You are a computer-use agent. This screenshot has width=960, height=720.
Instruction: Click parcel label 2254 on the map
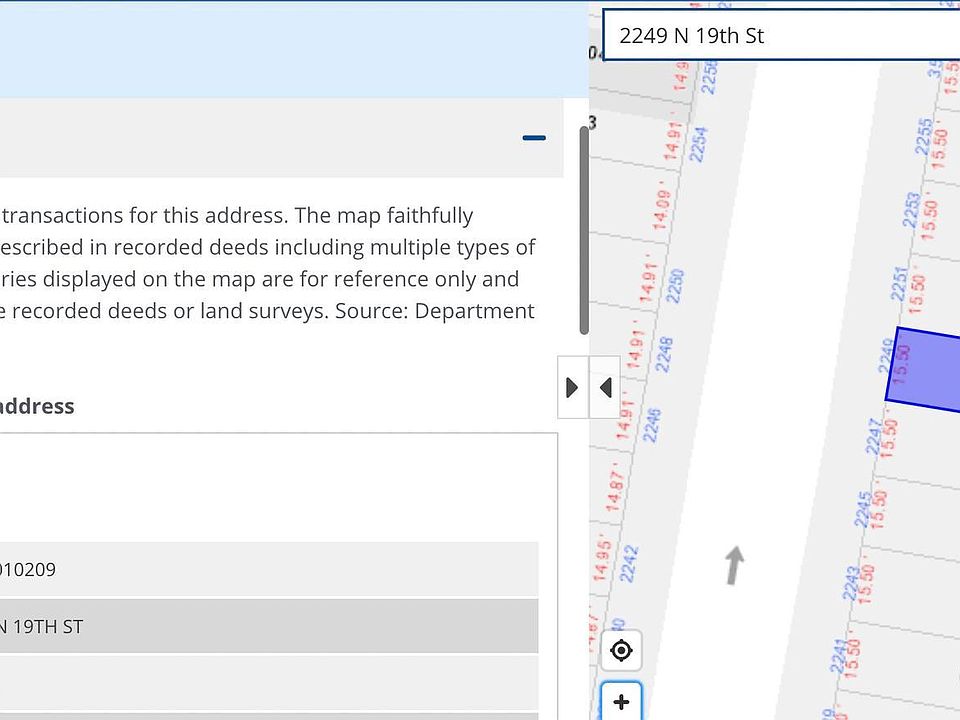coord(699,144)
